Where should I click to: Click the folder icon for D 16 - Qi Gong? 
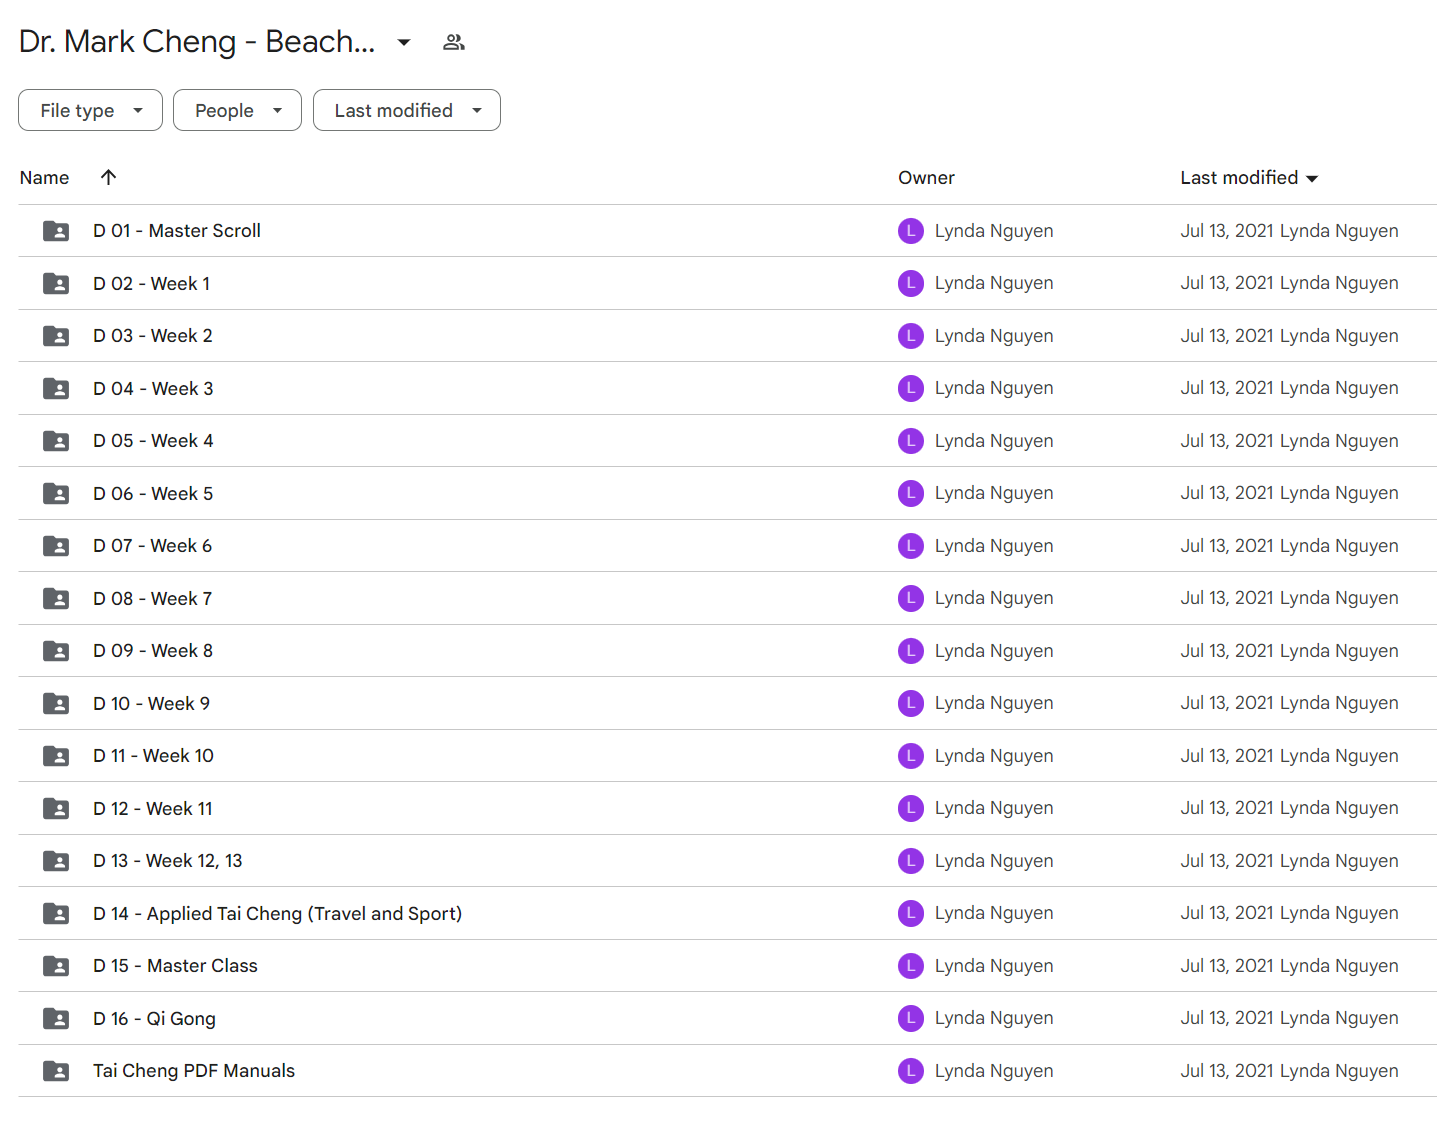point(56,1019)
